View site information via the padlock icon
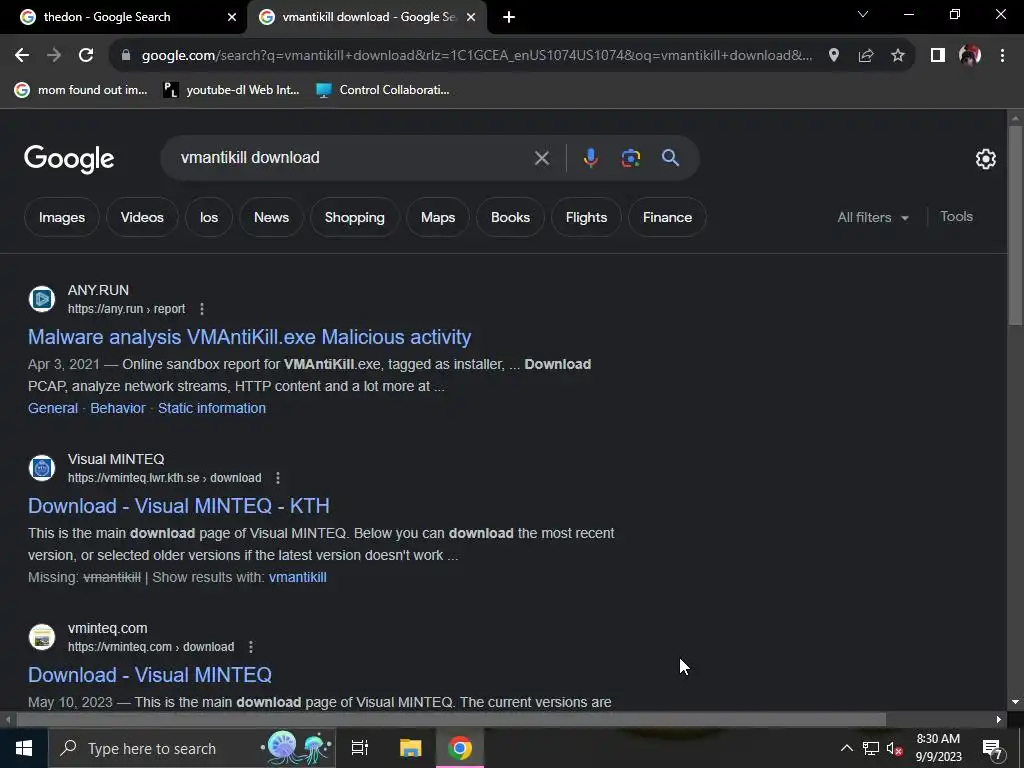The height and width of the screenshot is (768, 1024). [126, 56]
